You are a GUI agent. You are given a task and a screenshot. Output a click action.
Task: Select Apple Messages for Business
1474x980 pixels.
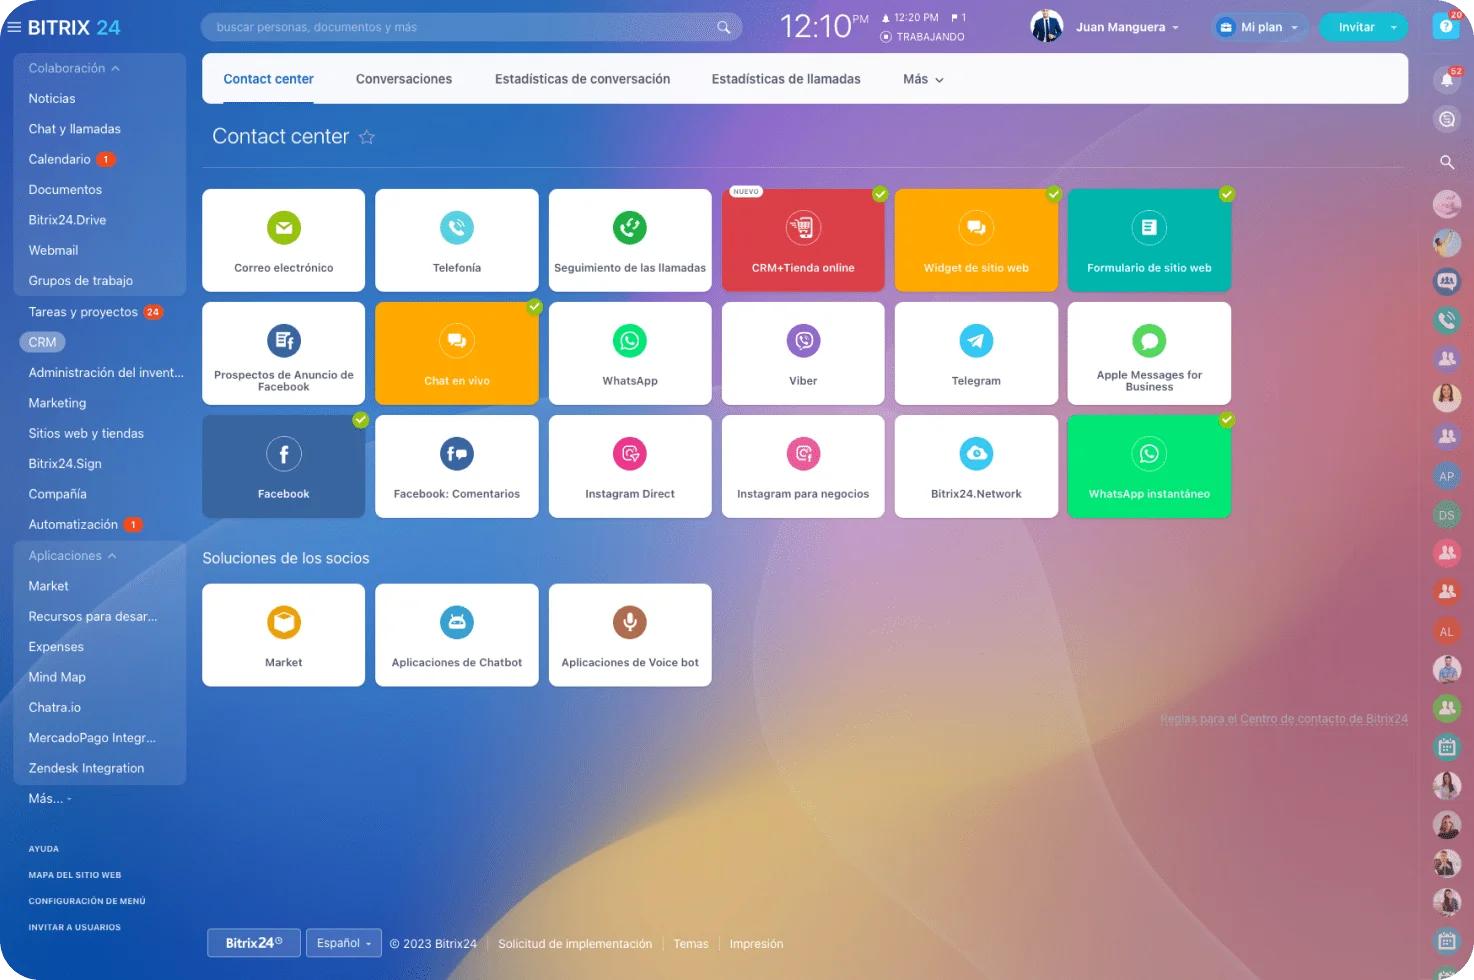(x=1148, y=353)
